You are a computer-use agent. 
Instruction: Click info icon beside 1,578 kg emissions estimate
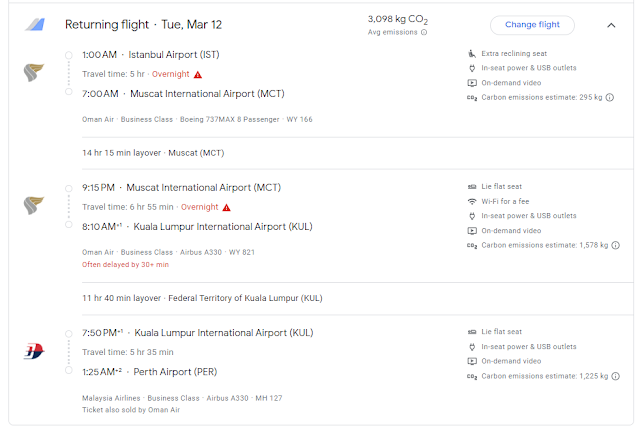pos(615,245)
